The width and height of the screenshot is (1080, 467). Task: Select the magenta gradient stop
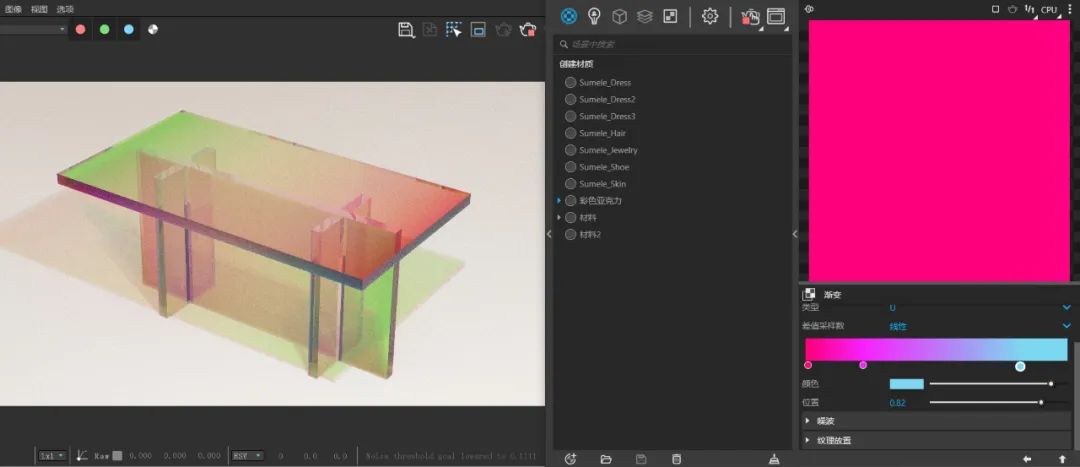(863, 365)
